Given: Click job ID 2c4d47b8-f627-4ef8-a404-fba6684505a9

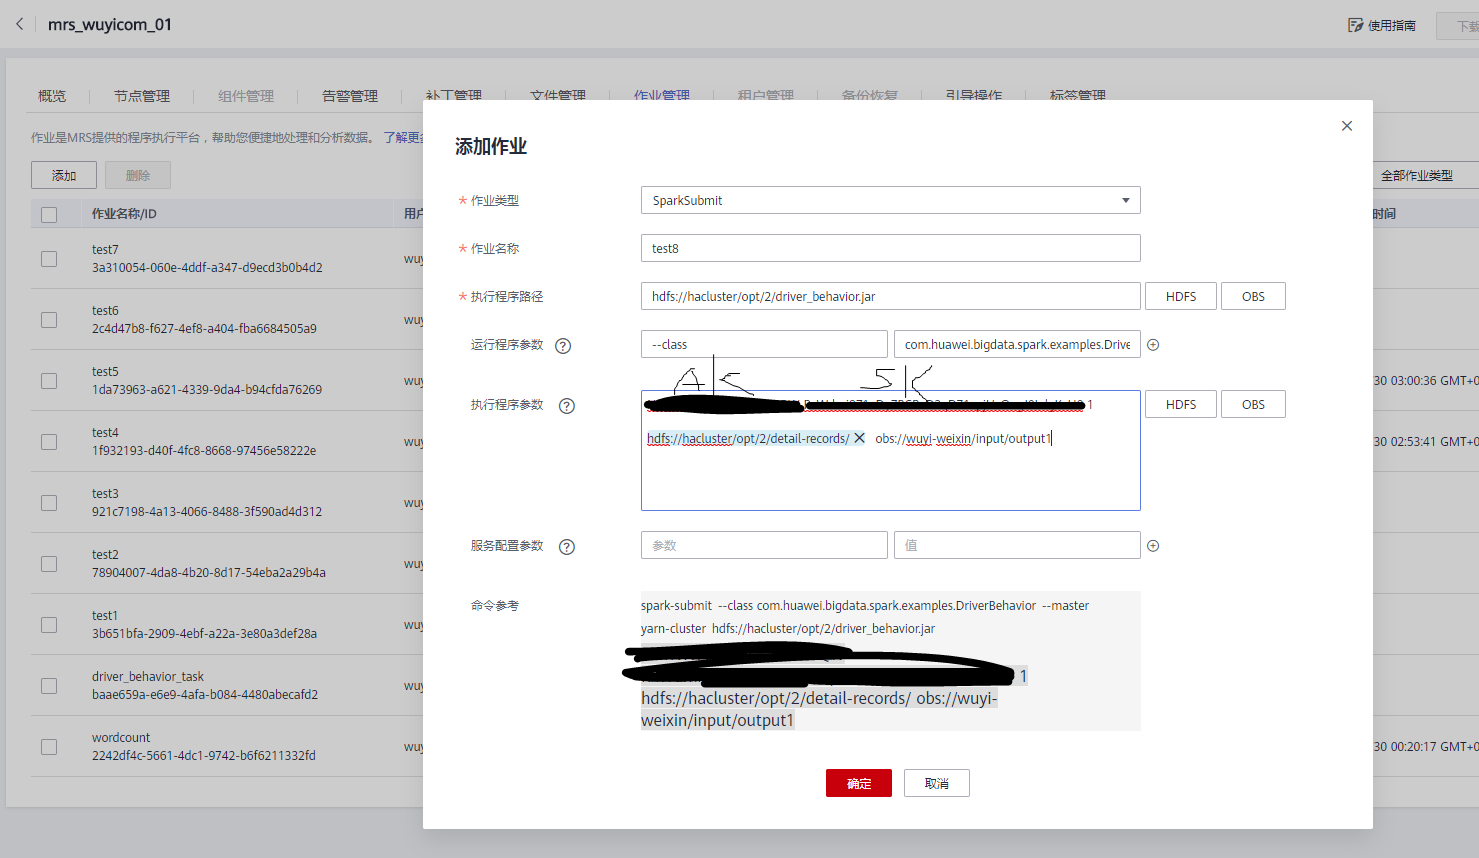Looking at the screenshot, I should point(204,329).
